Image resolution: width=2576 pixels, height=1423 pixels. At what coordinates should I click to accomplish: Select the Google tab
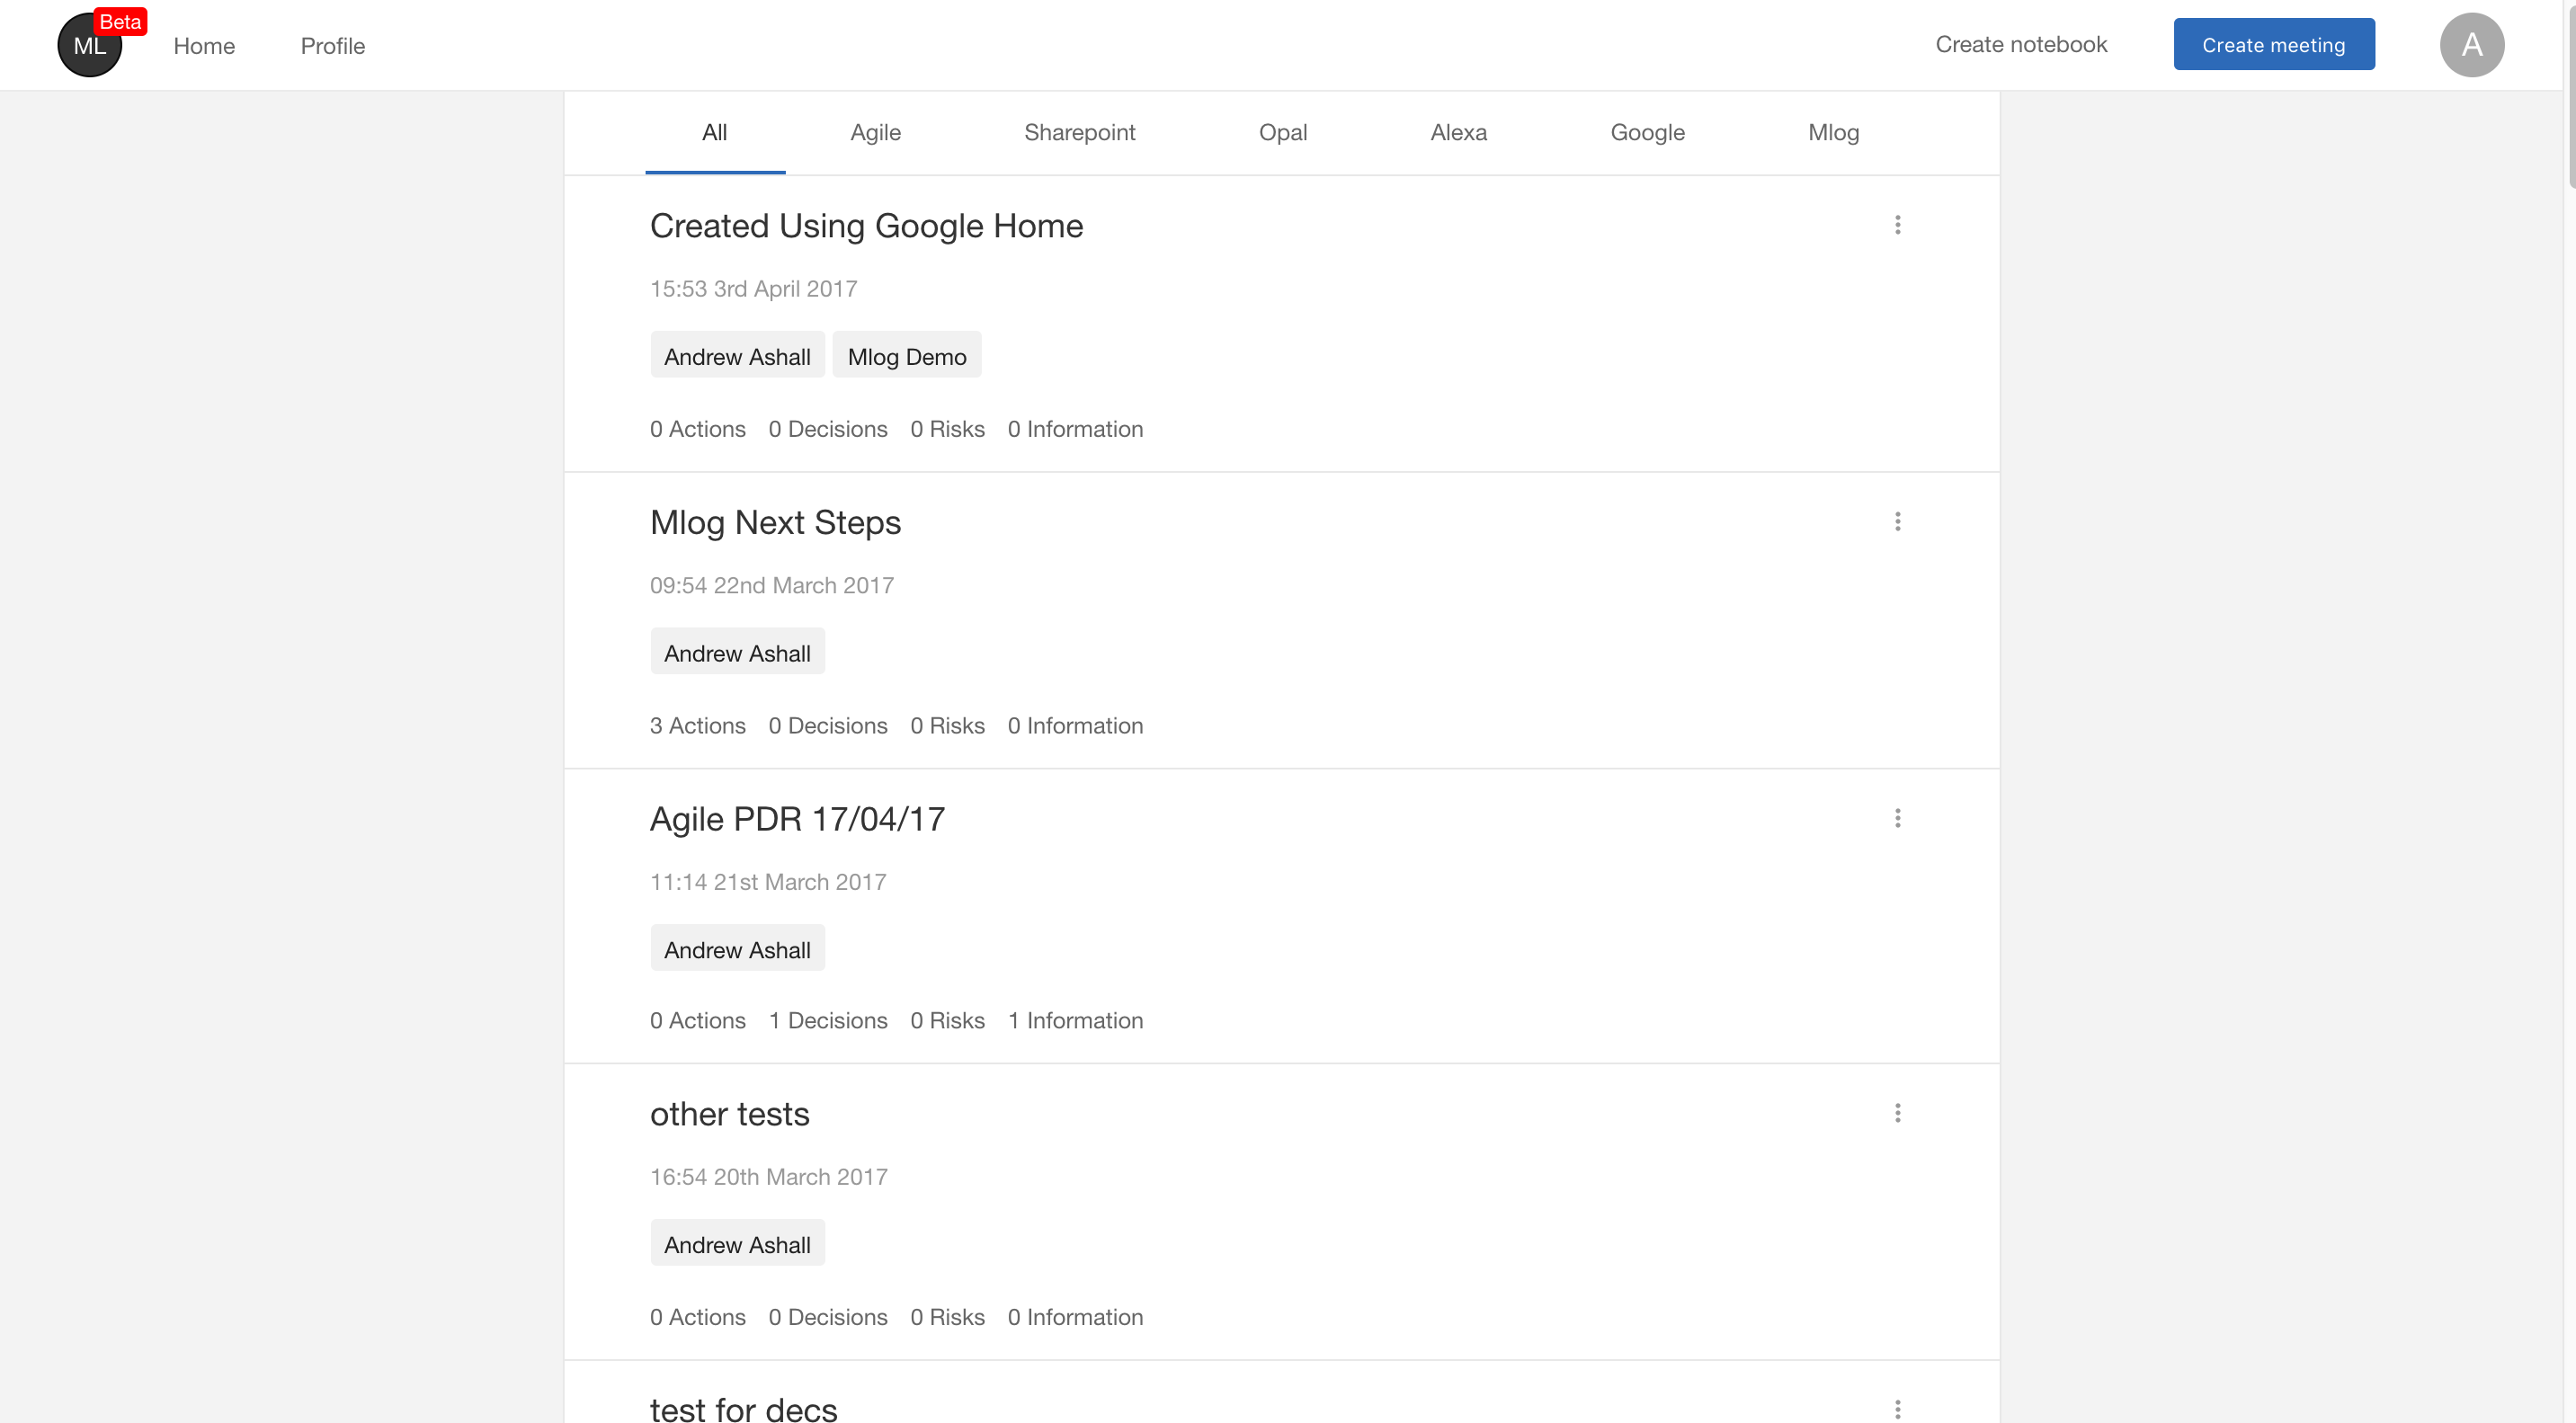coord(1647,132)
